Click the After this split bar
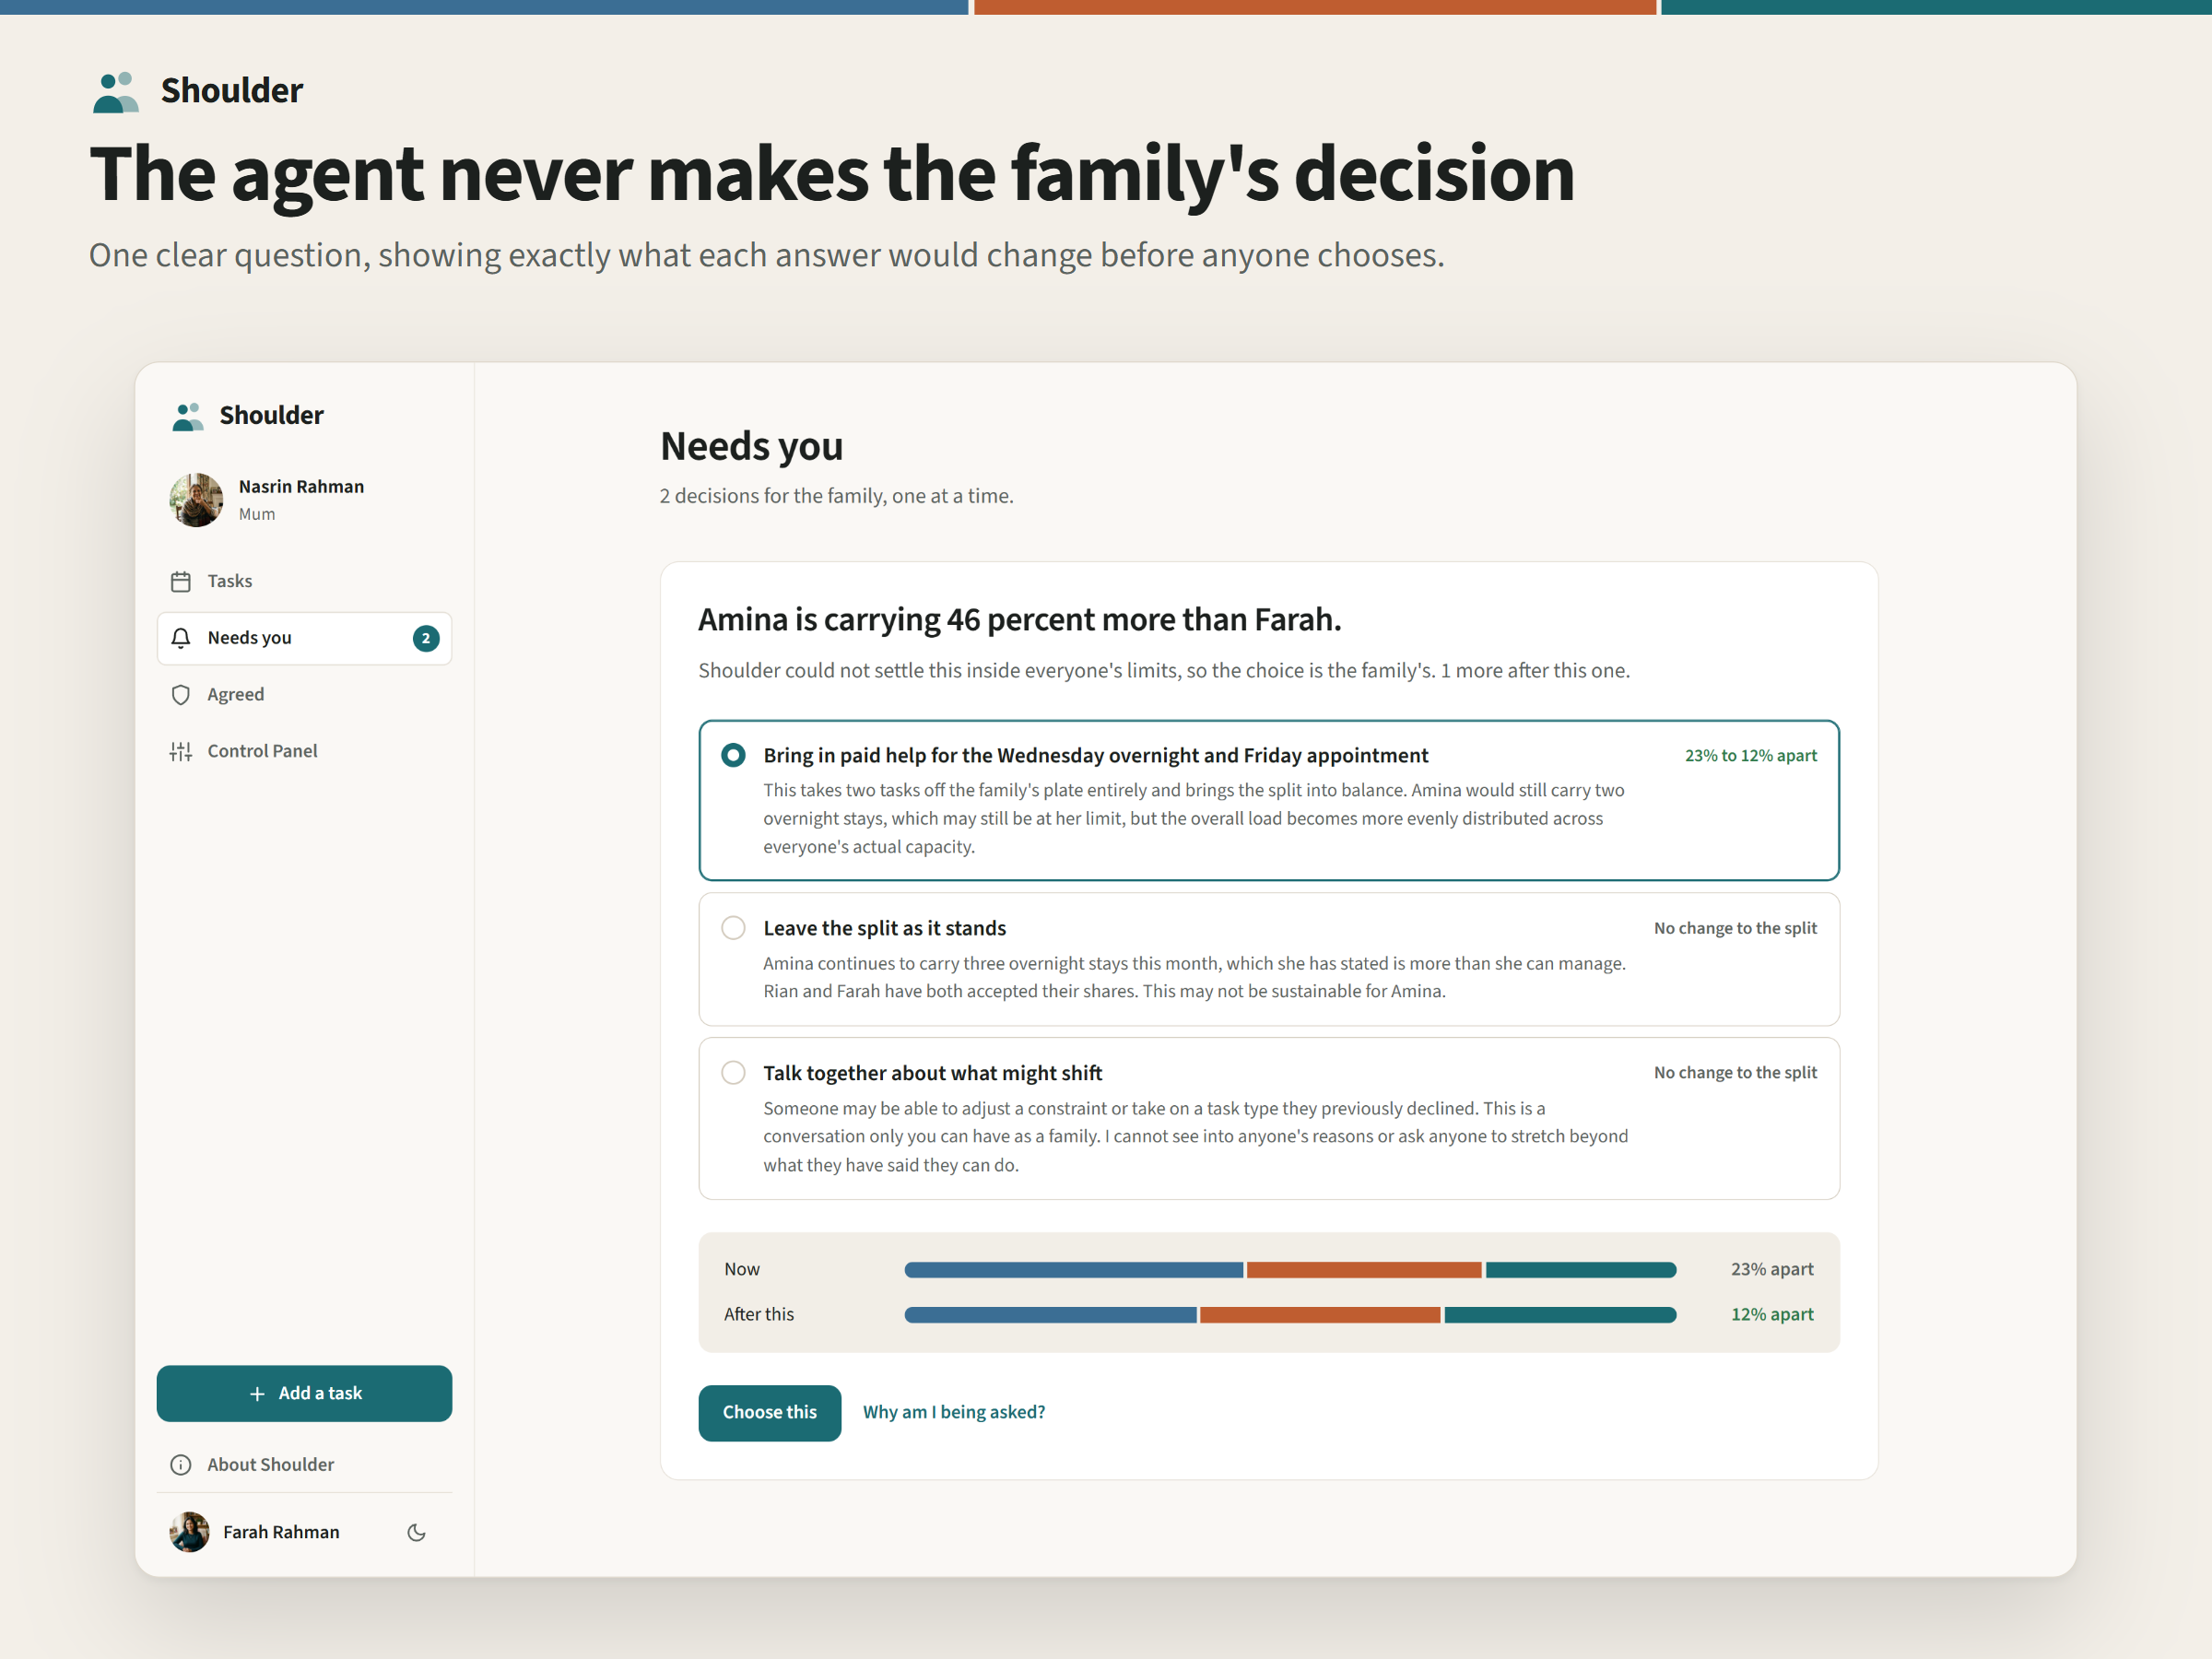Image resolution: width=2212 pixels, height=1659 pixels. pyautogui.click(x=1290, y=1315)
